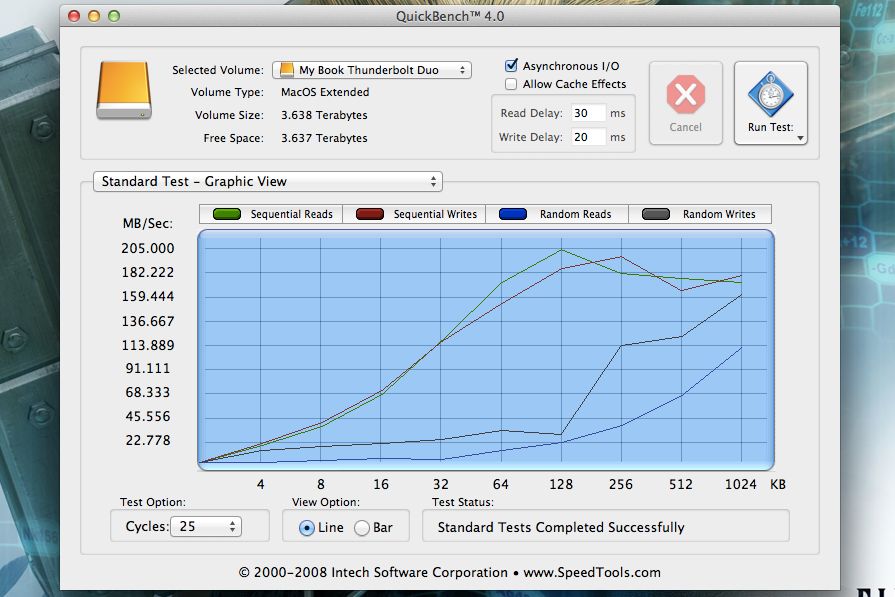Click the 1024 x-axis label

tap(740, 485)
